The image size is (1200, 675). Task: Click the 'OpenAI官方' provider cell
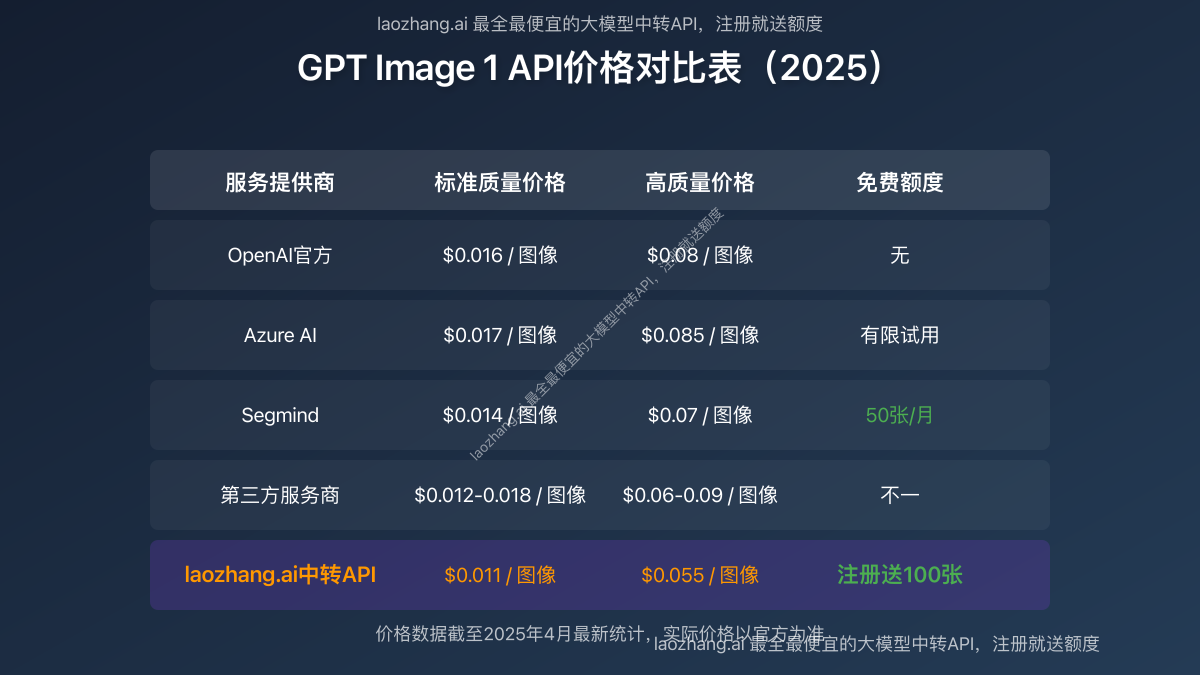tap(280, 255)
